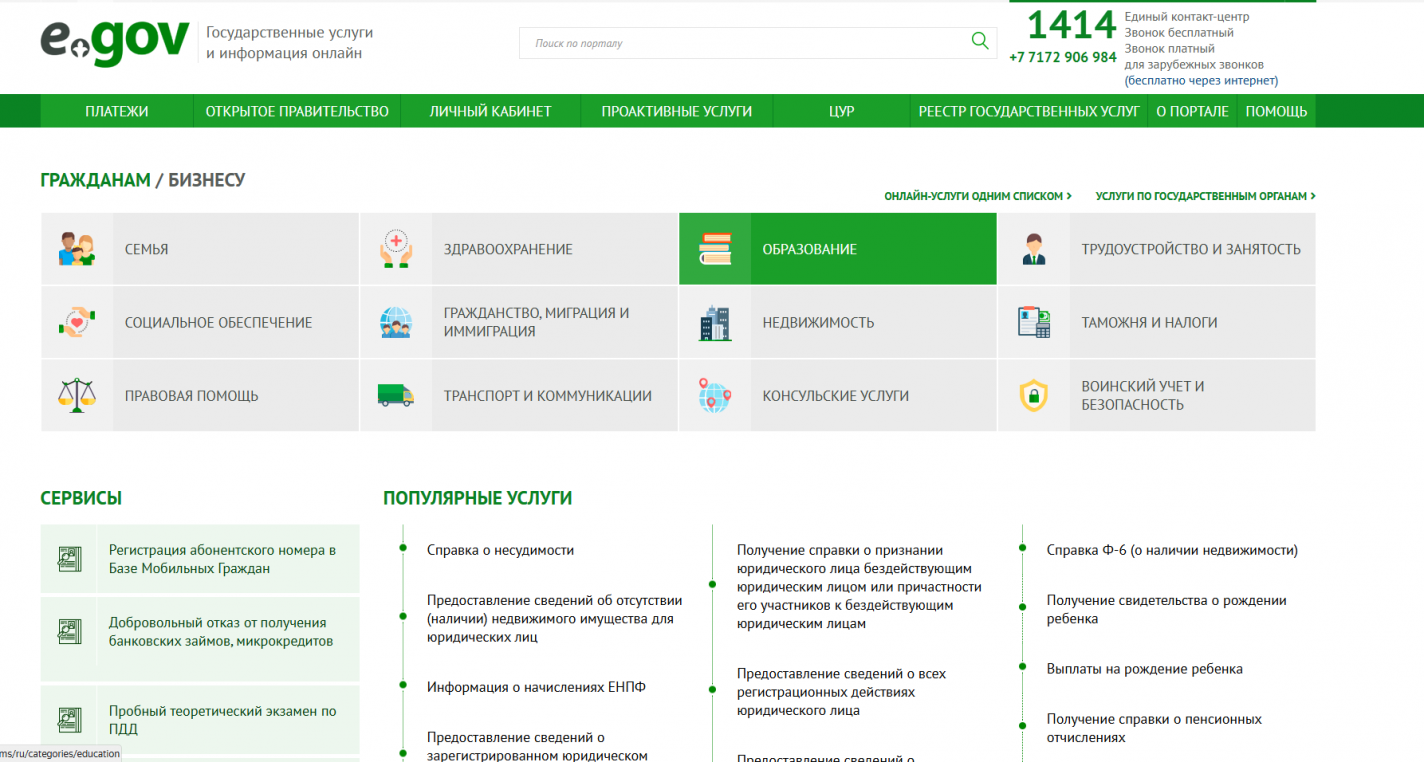Screen dimensions: 1424x762
Task: Click the e.gov logo
Action: click(114, 42)
